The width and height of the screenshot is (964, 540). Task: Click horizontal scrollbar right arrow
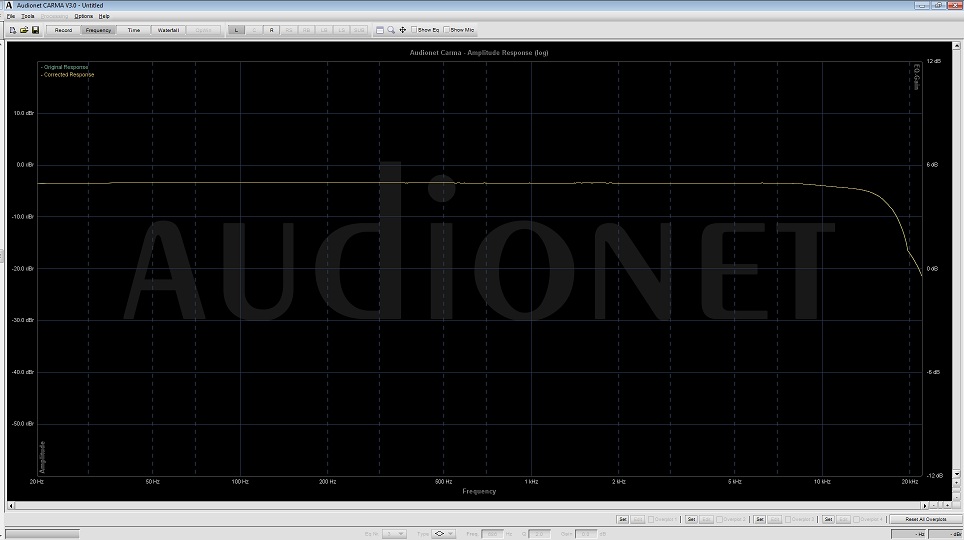[925, 506]
